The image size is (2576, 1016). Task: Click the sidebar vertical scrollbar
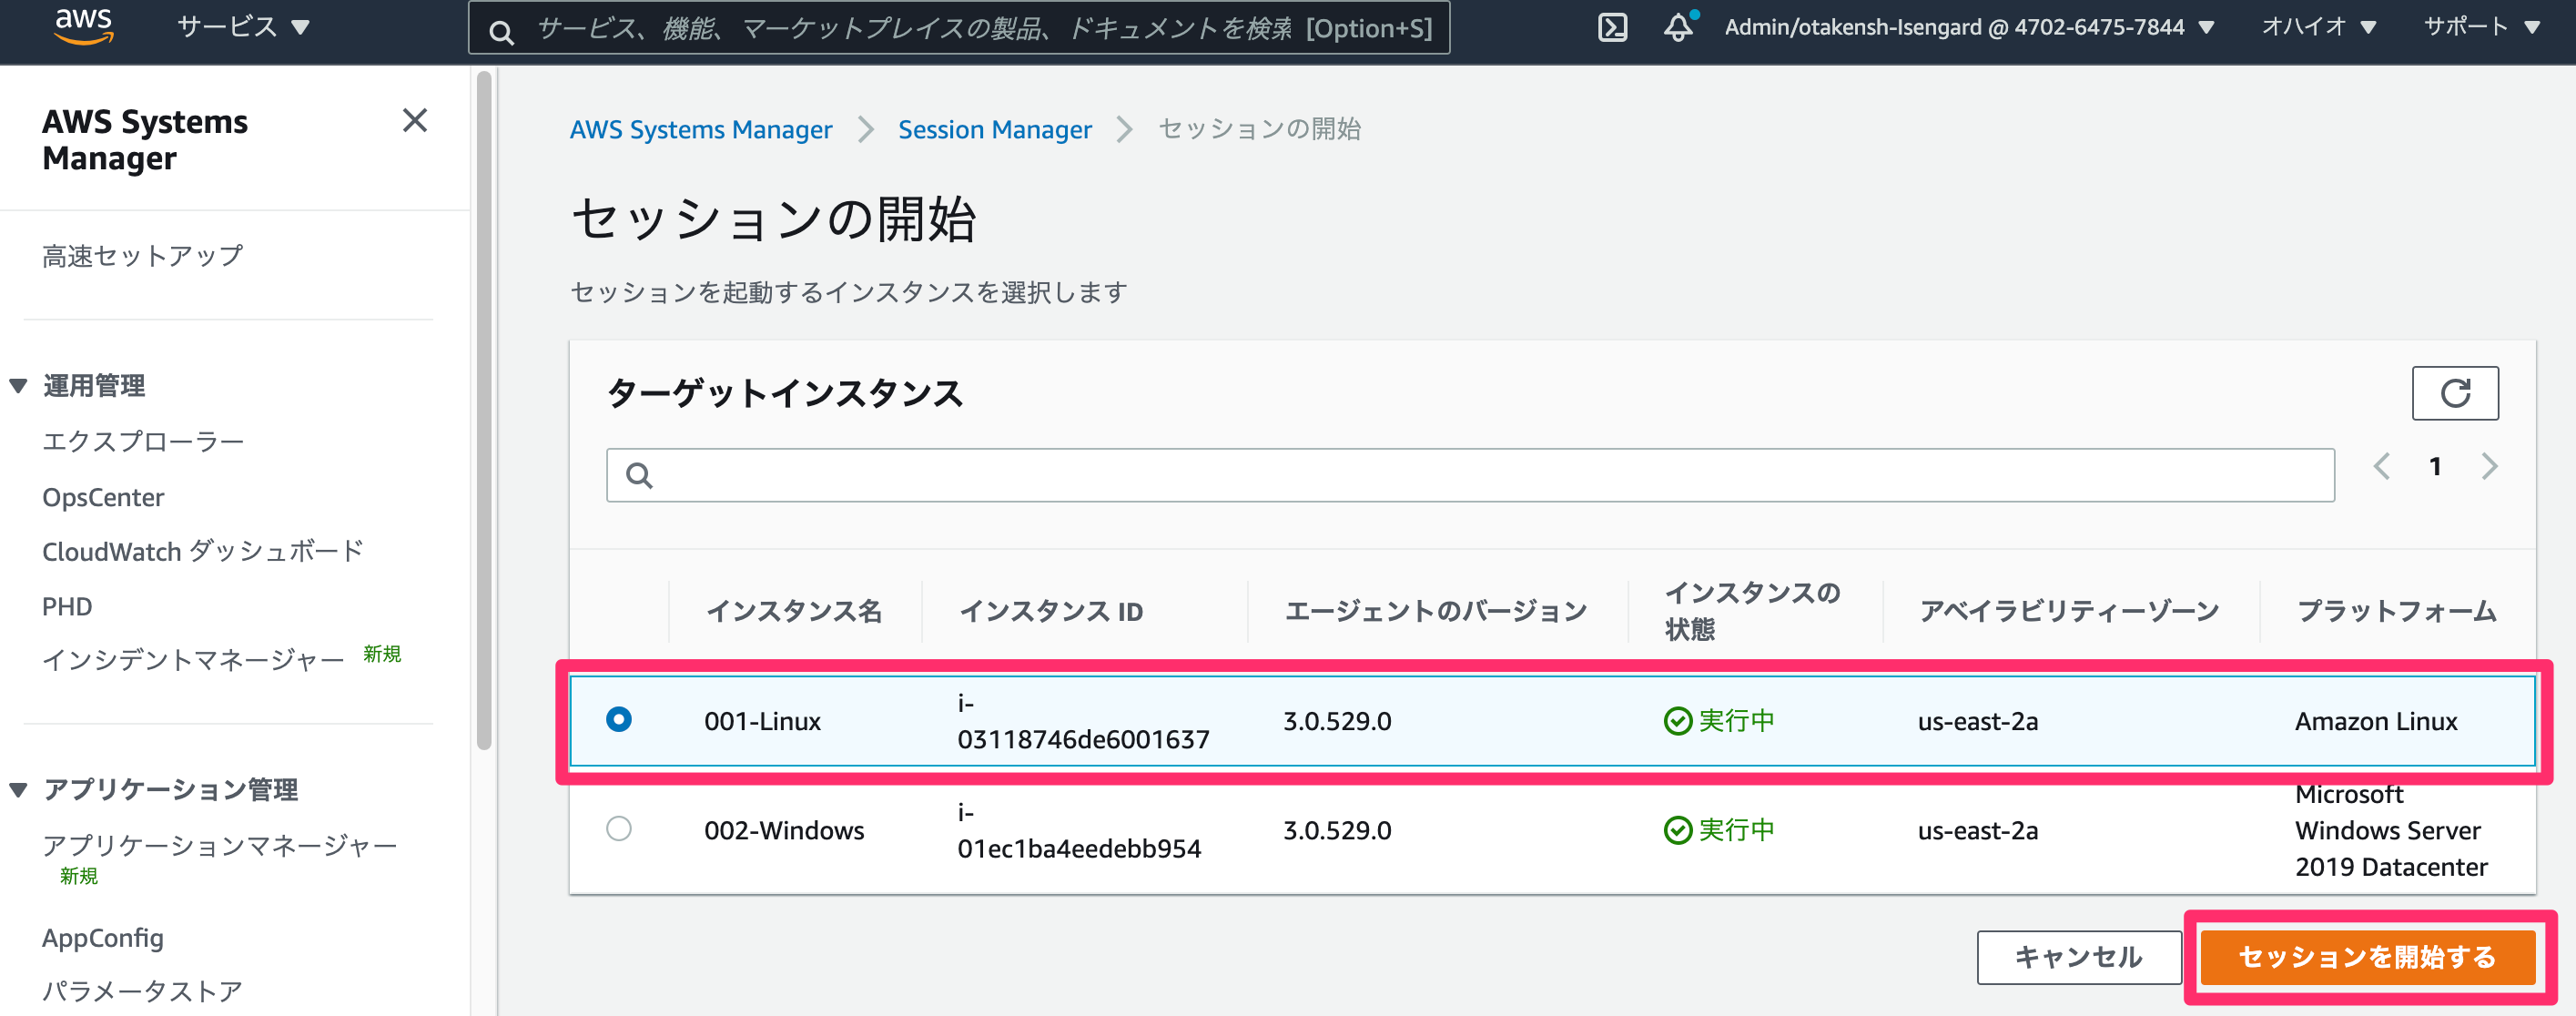point(484,410)
